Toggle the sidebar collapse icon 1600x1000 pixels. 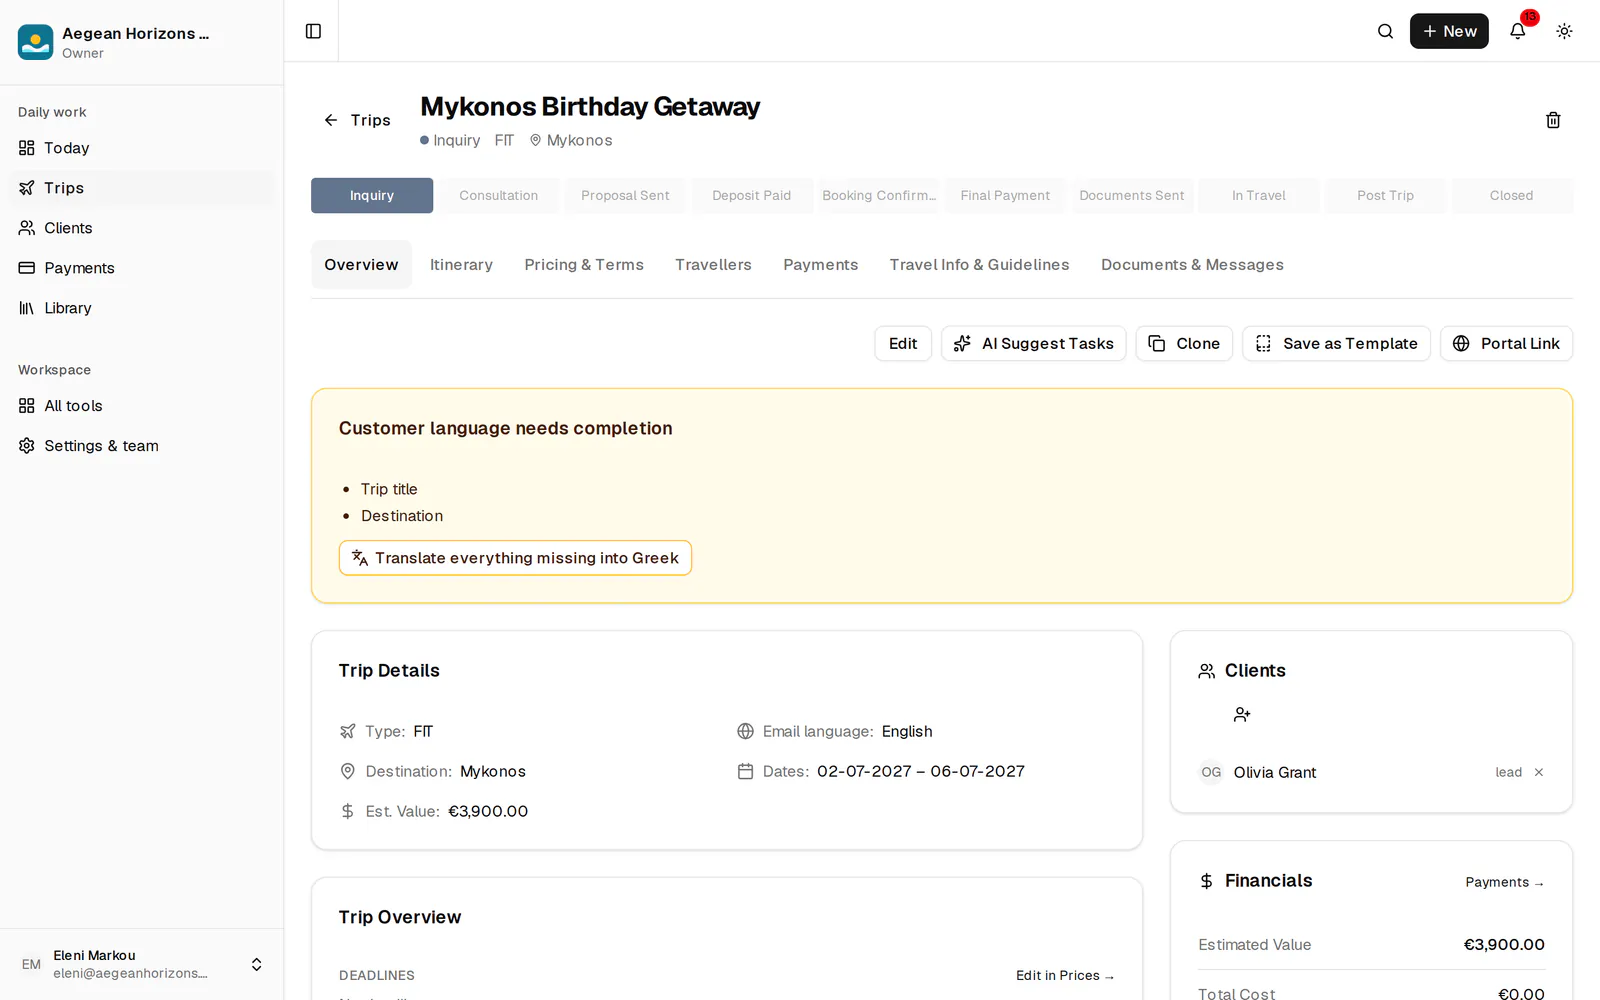[x=313, y=31]
